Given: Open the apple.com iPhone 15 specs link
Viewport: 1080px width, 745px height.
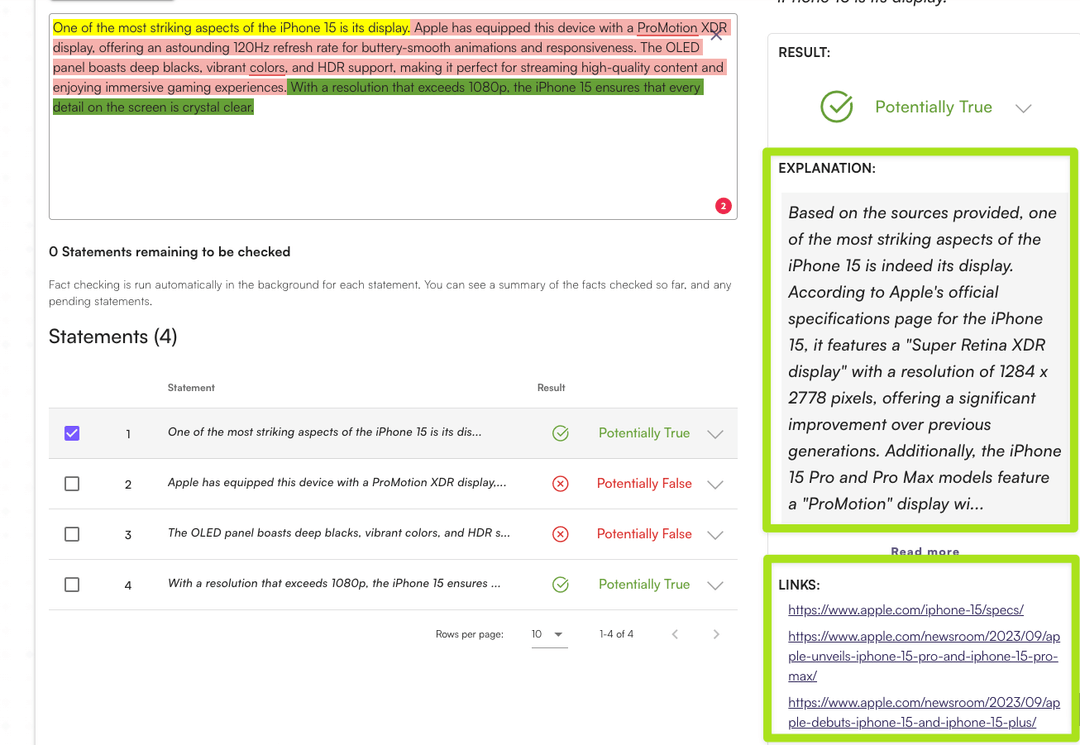Looking at the screenshot, I should 906,609.
